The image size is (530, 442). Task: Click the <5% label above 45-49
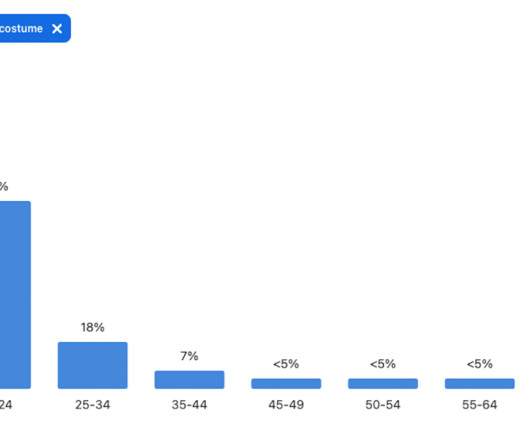[x=286, y=364]
